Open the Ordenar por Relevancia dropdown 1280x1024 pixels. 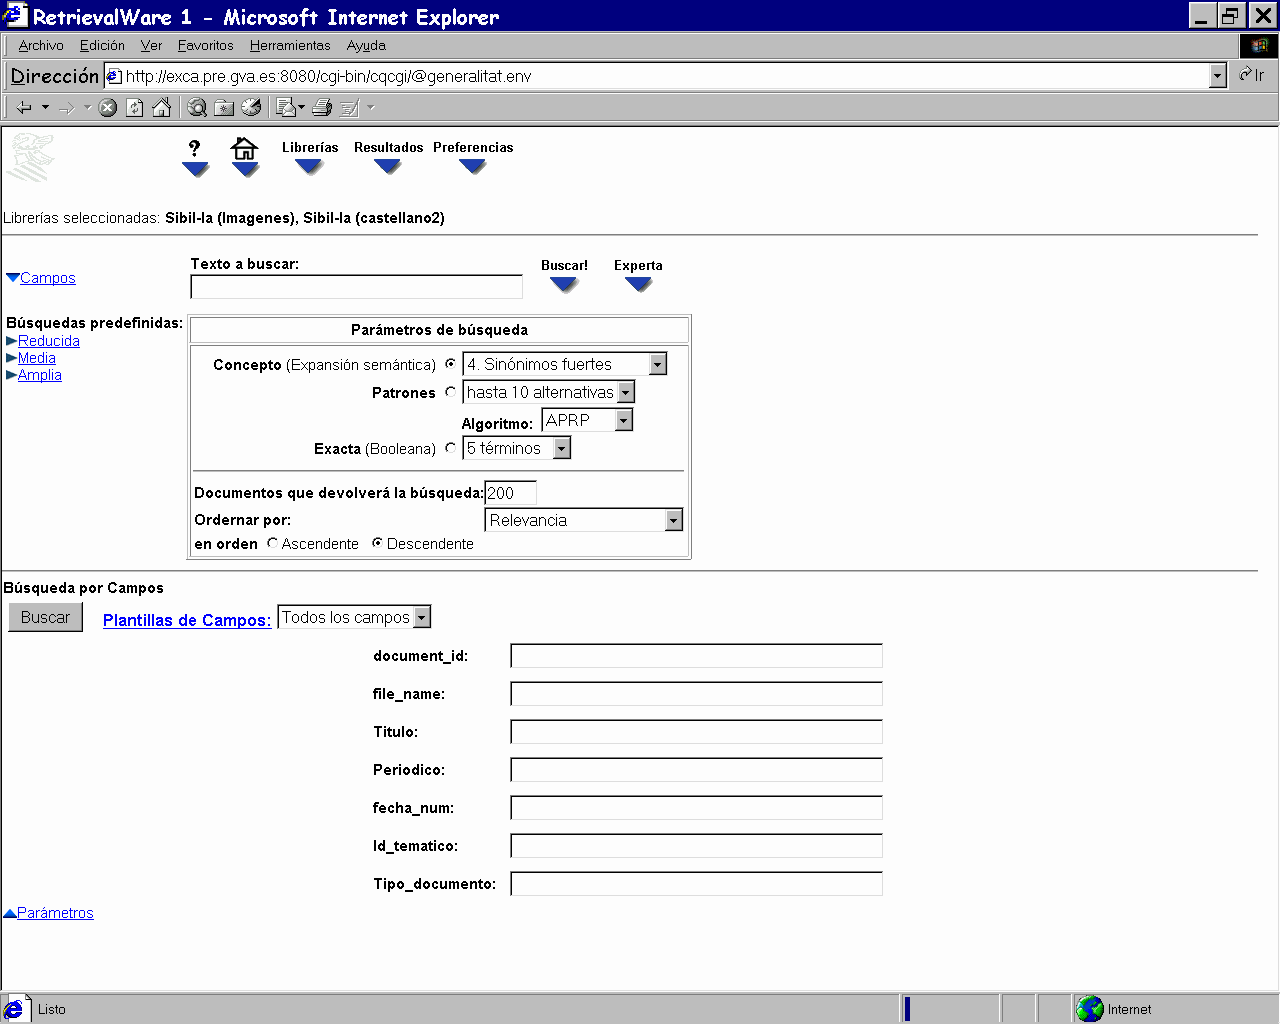673,520
